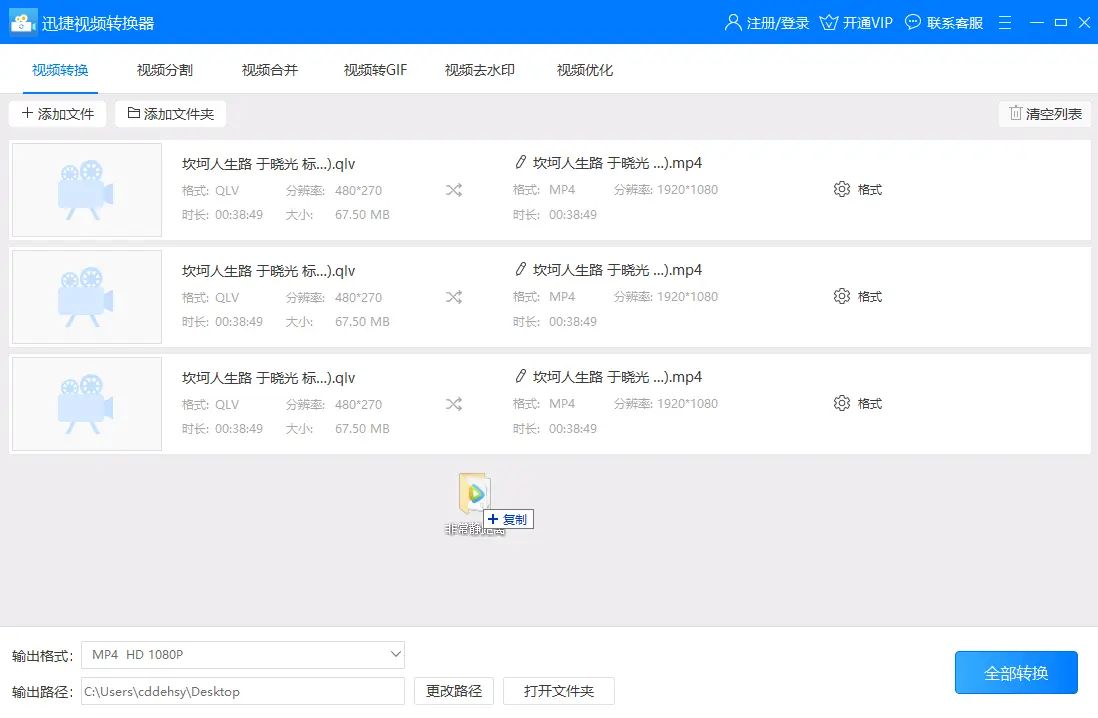Click the 打开文件夹 button
This screenshot has height=718, width=1098.
click(559, 691)
